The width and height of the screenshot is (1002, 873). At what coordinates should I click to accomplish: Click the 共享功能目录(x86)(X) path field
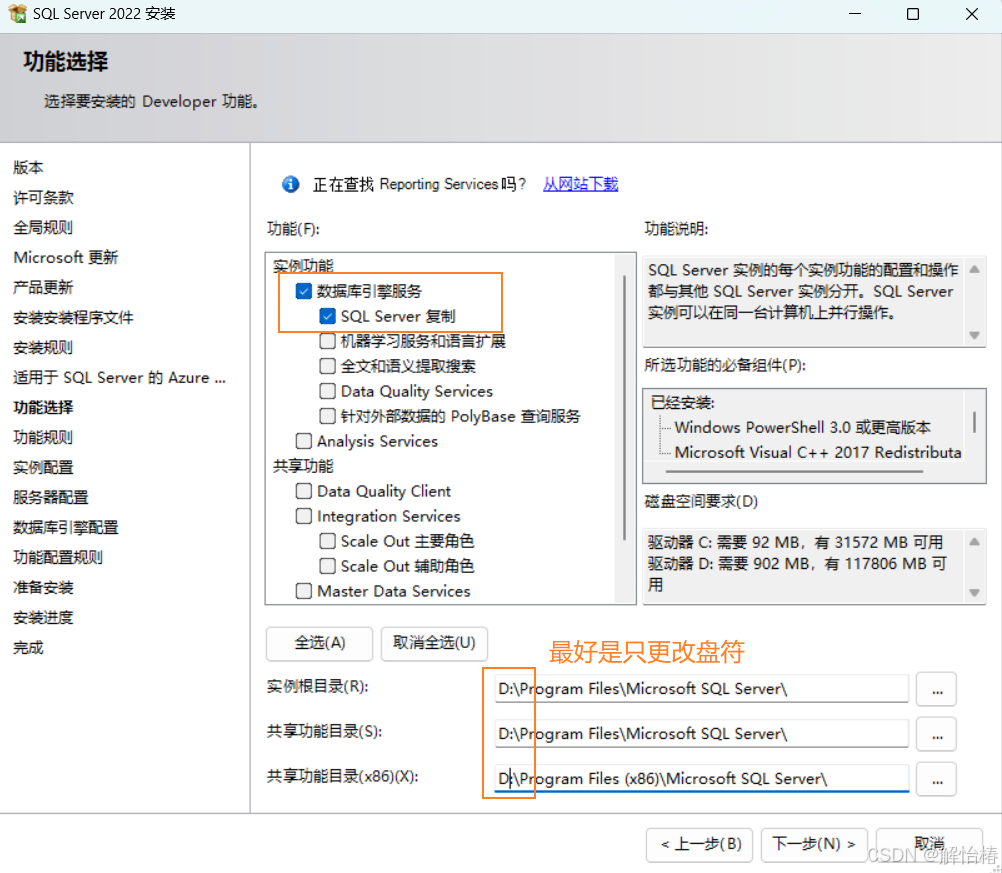(701, 778)
